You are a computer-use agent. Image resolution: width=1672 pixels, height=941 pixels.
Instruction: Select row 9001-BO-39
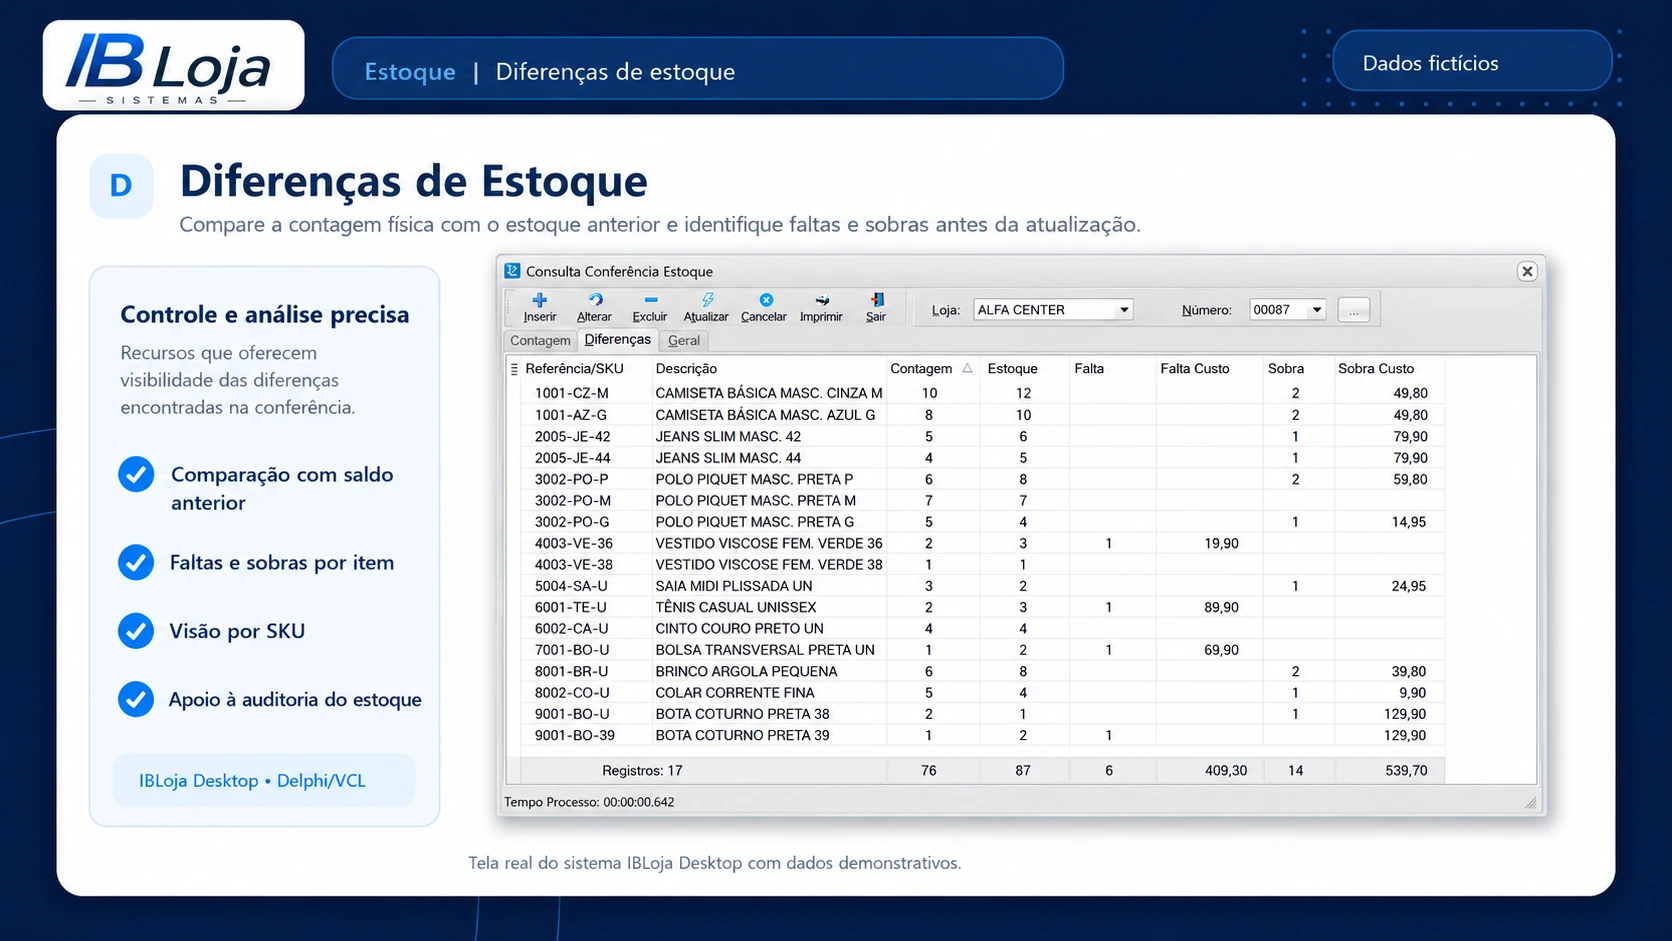[981, 735]
